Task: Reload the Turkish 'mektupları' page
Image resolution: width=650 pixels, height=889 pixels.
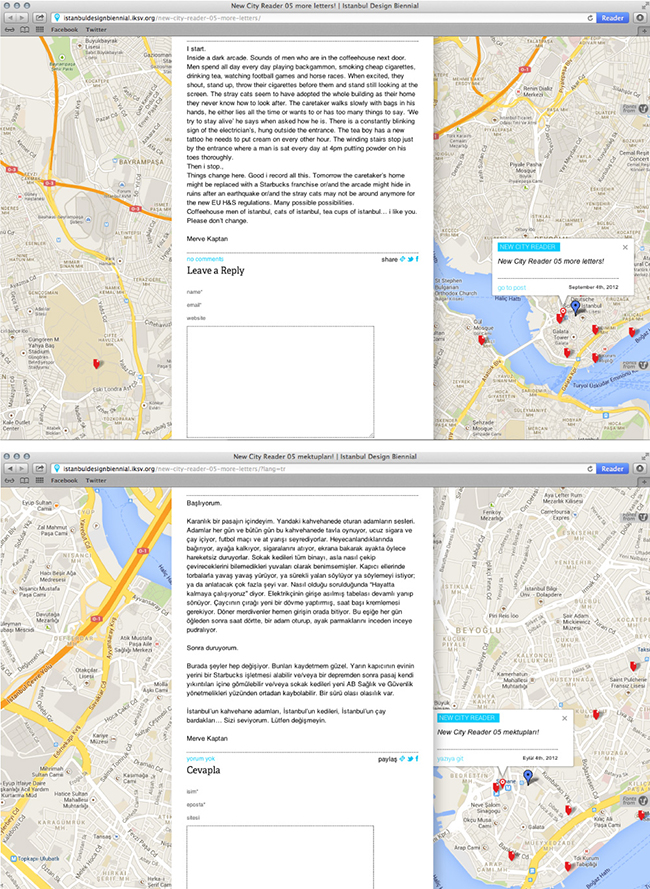Action: [x=590, y=468]
